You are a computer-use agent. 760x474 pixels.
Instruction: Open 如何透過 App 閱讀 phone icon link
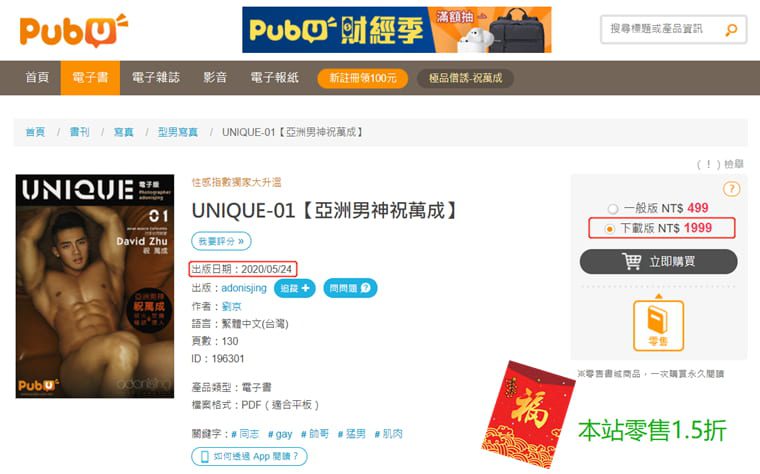pyautogui.click(x=249, y=456)
